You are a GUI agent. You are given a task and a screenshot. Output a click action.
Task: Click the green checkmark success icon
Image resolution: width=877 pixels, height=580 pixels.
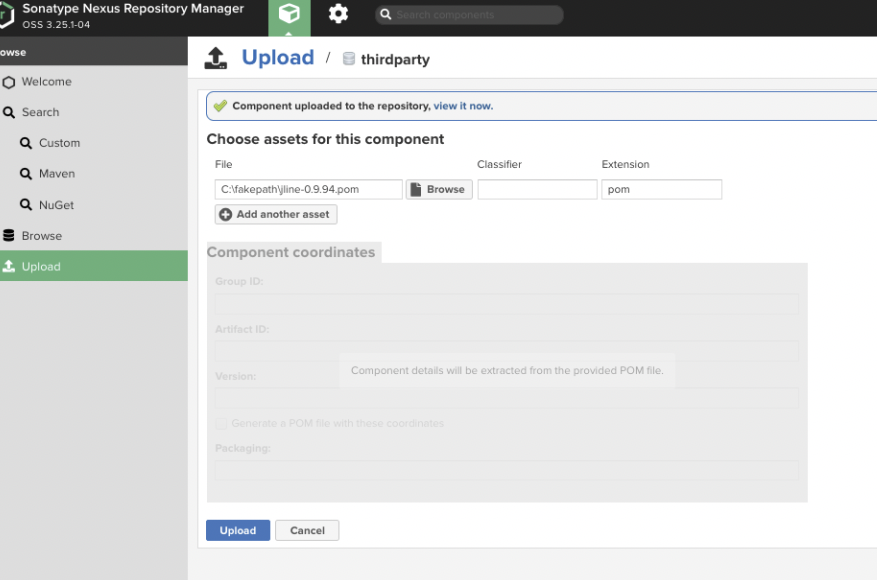pos(220,106)
